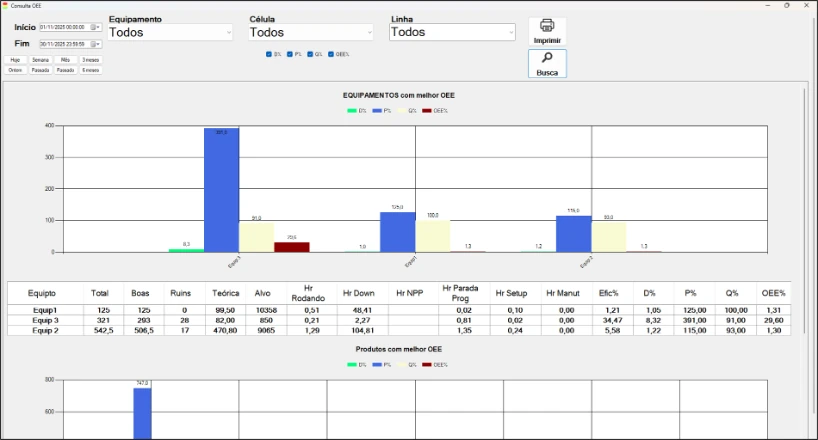Expand the Equipamento dropdown

point(228,32)
